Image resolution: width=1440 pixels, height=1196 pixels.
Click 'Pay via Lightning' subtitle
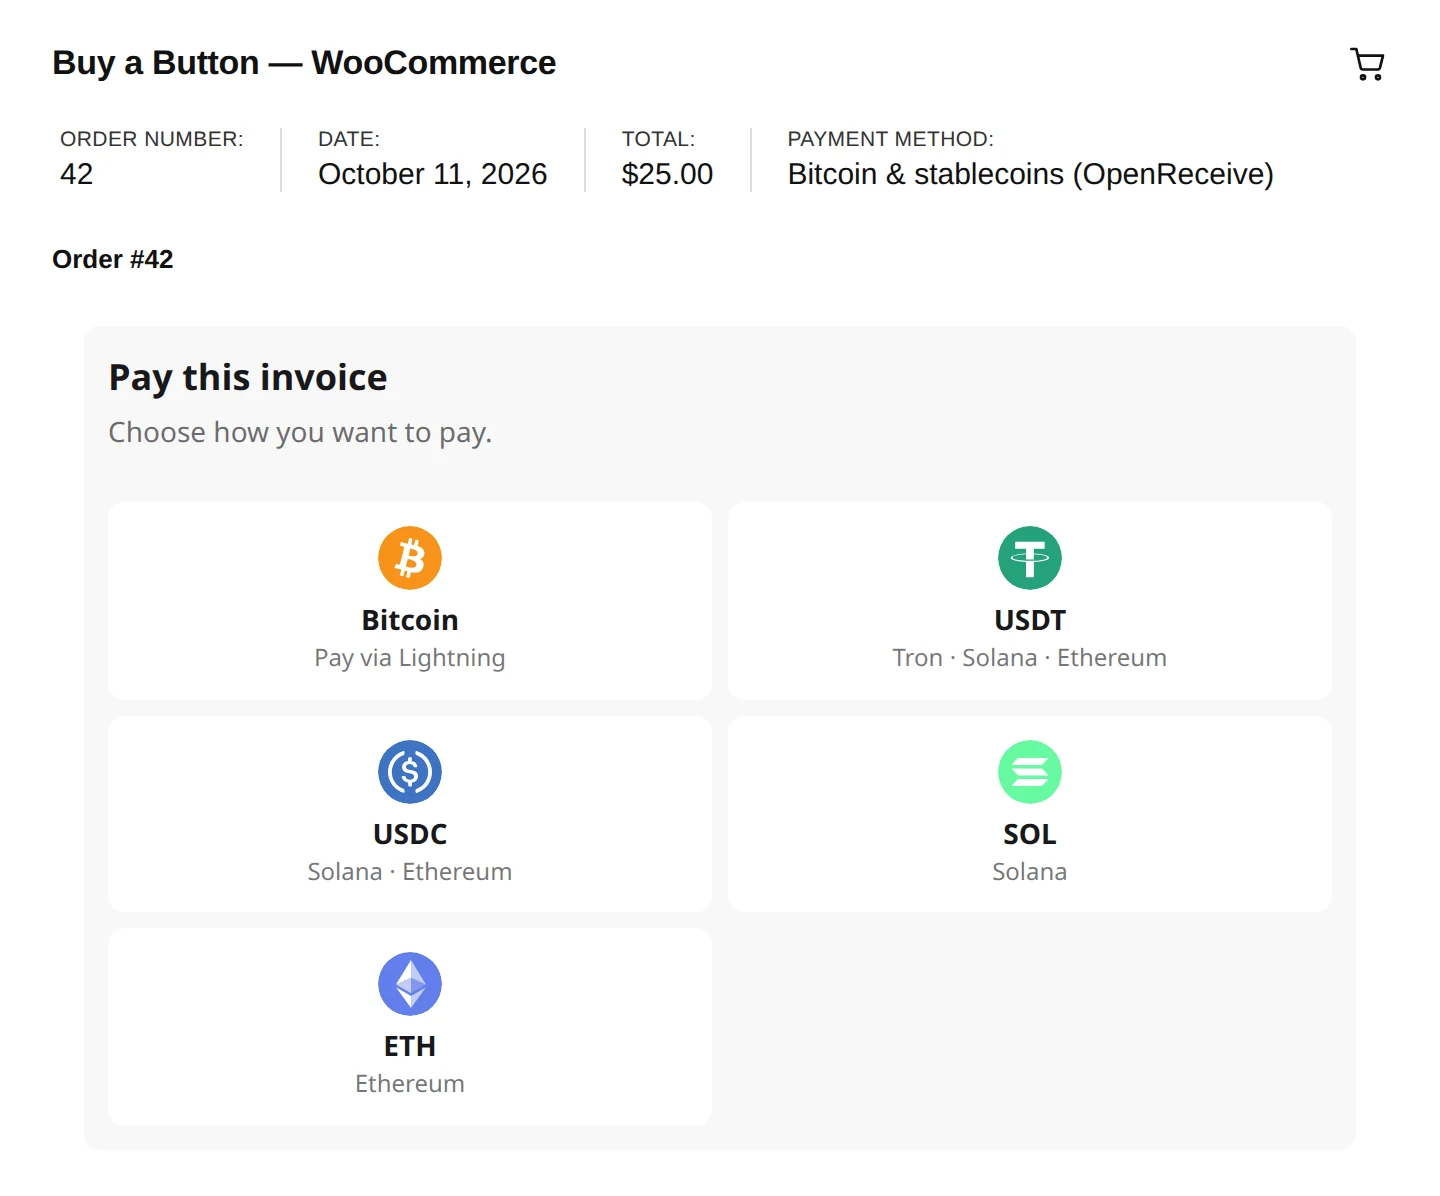coord(410,658)
